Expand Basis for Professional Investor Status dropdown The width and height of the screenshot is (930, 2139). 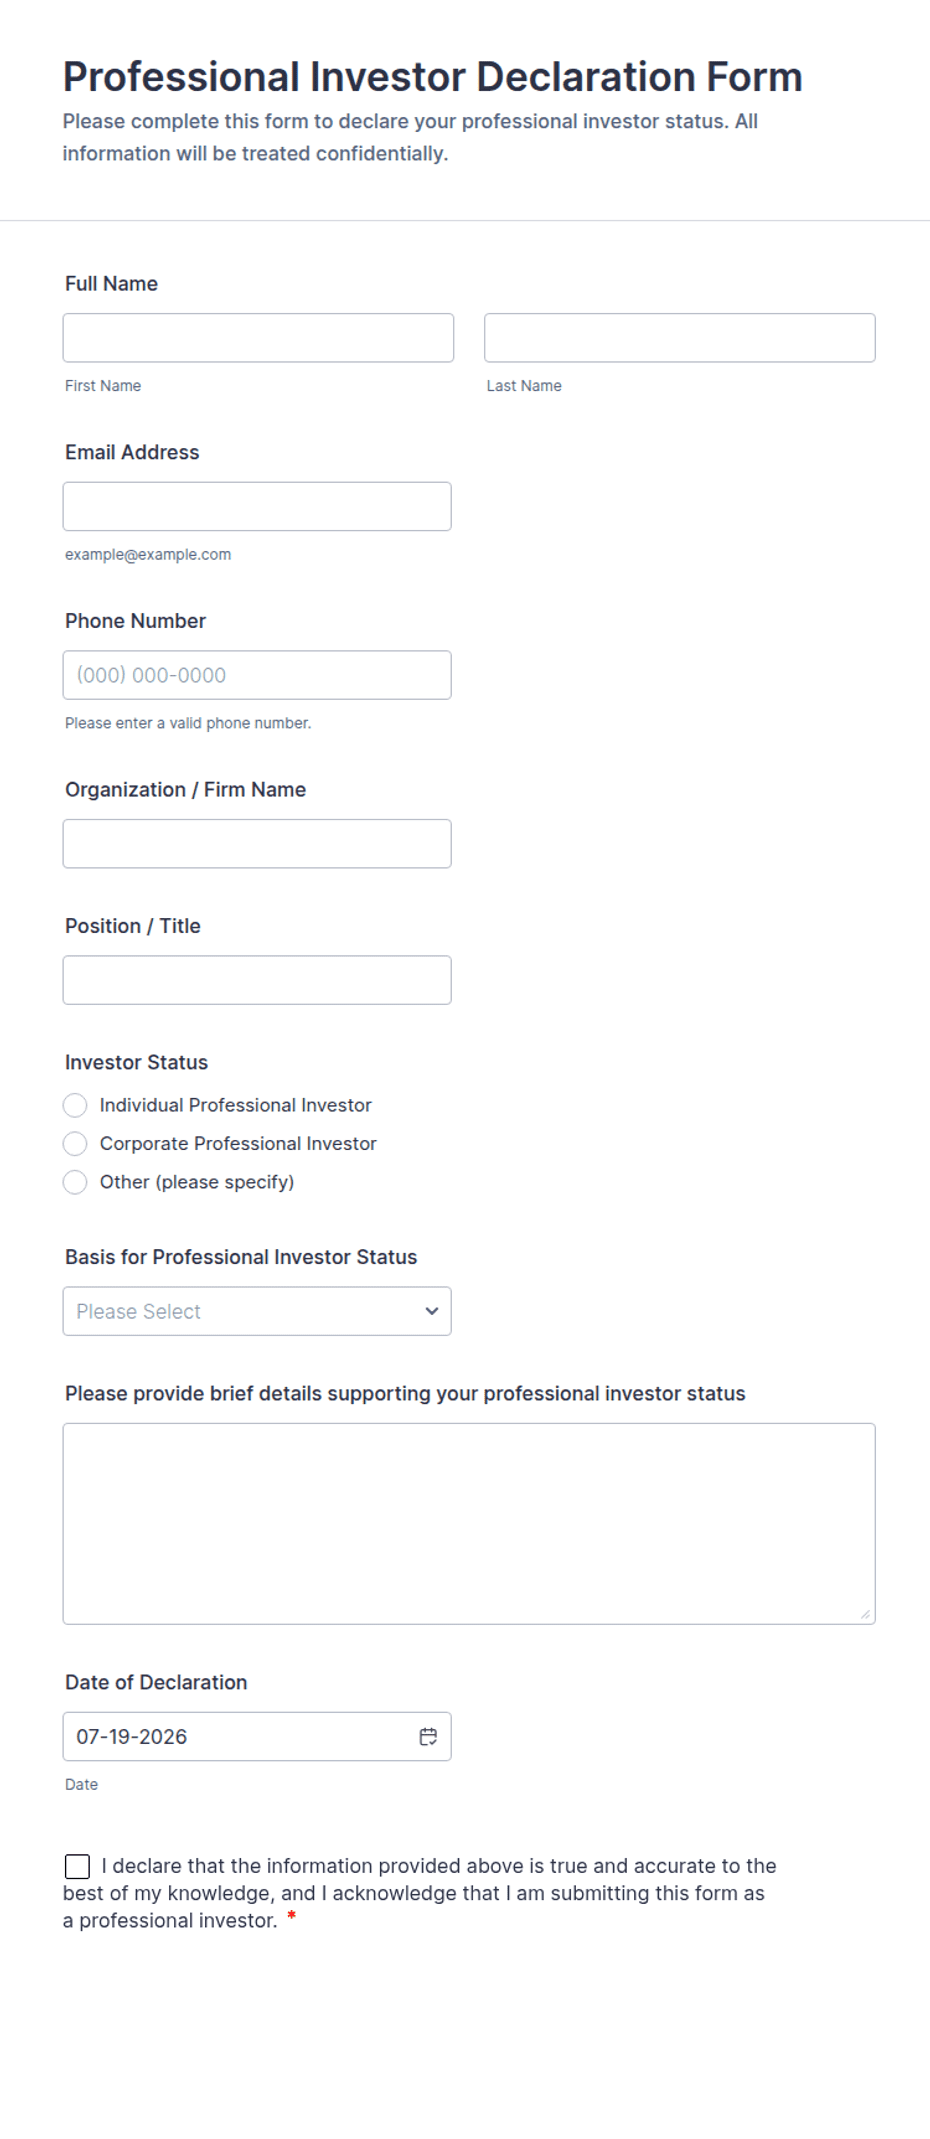tap(257, 1311)
